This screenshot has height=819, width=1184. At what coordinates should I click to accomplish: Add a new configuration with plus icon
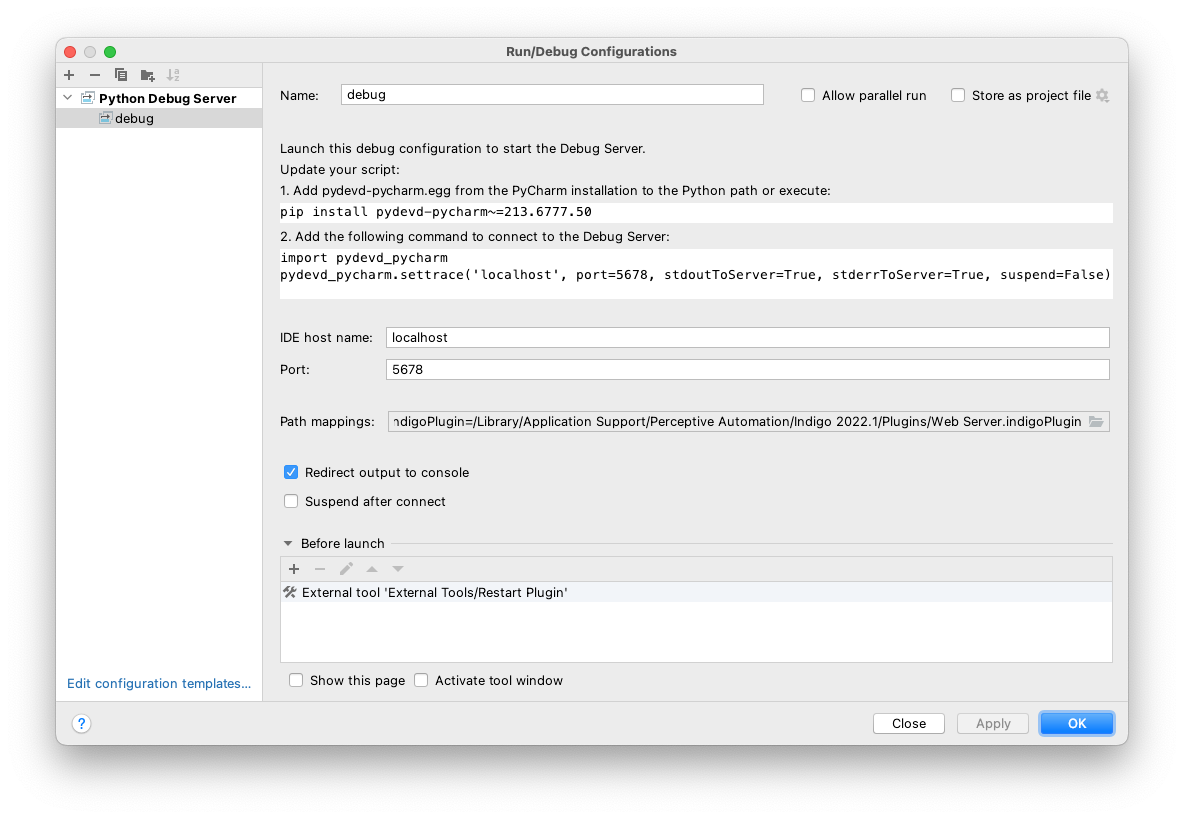tap(69, 75)
